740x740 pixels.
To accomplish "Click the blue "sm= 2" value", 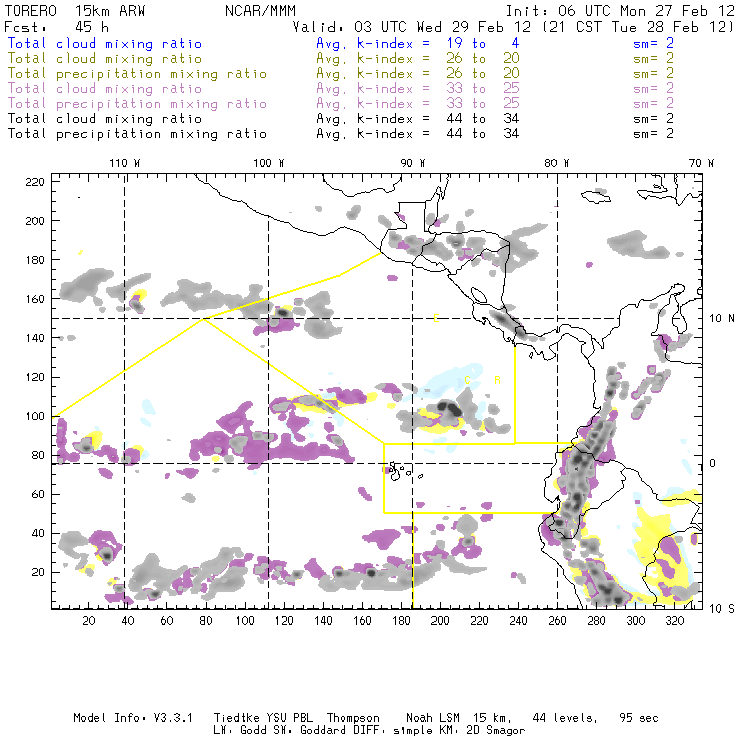I will [x=653, y=43].
